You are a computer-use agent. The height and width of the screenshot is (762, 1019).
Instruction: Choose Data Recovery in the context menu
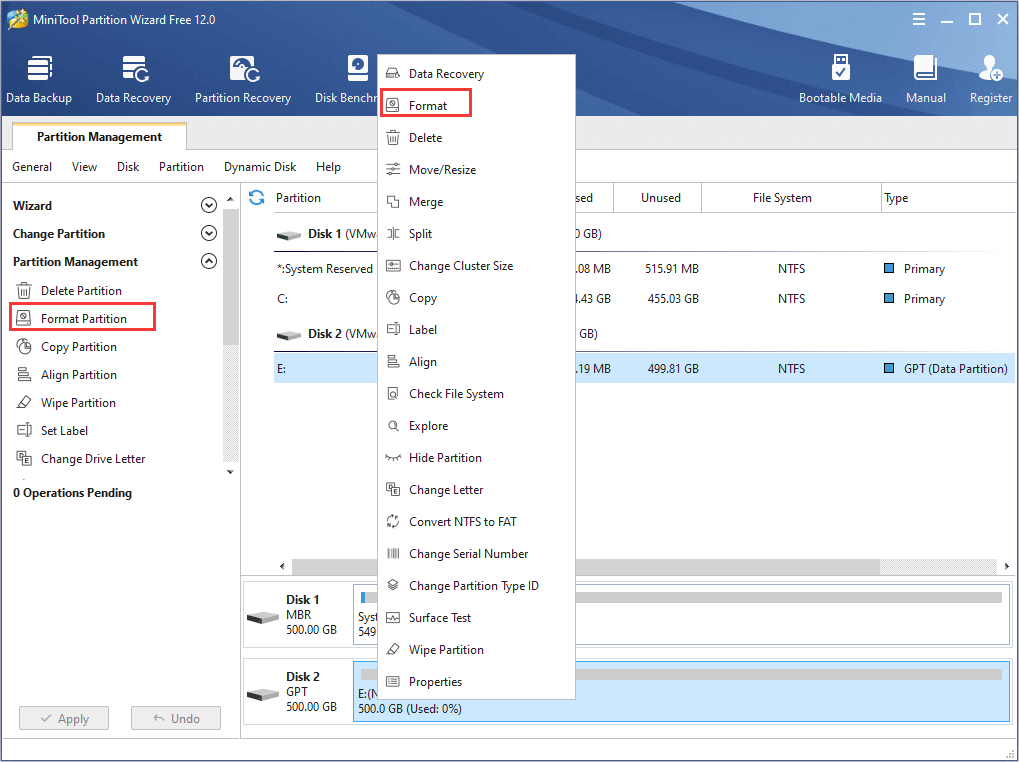point(476,73)
